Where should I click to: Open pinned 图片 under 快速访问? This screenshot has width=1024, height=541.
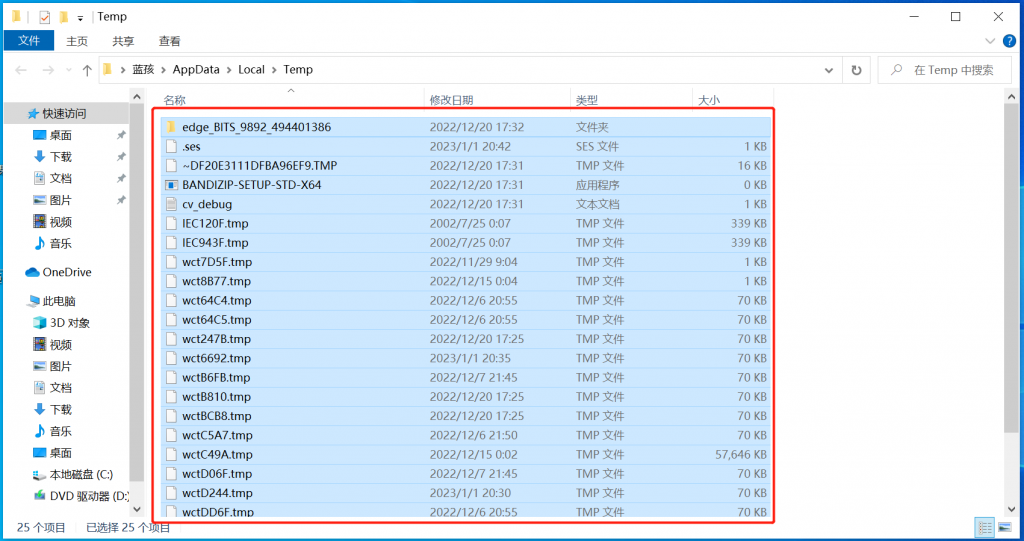point(61,200)
